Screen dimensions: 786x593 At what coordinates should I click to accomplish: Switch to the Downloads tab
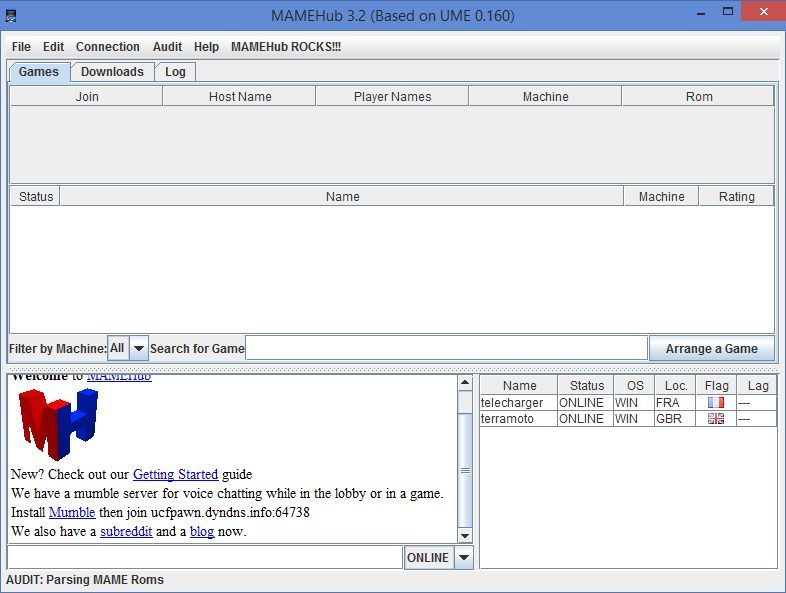[112, 72]
